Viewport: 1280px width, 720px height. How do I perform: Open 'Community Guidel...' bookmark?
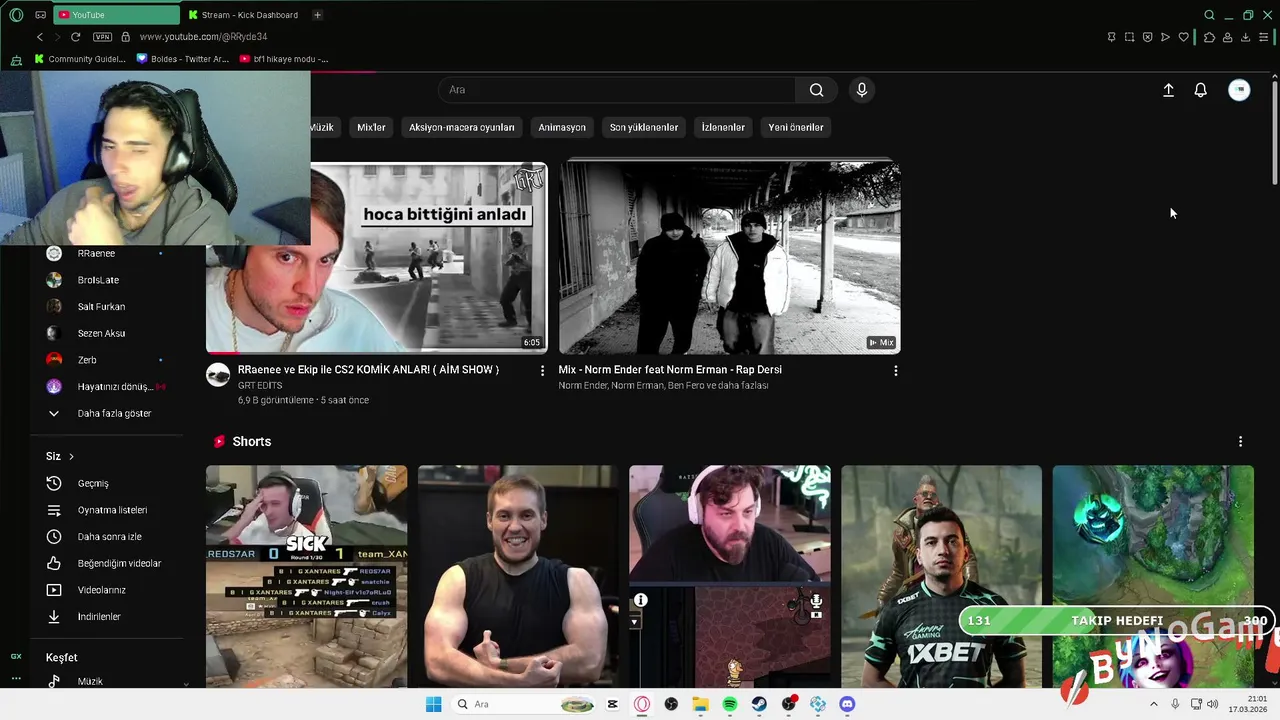80,59
